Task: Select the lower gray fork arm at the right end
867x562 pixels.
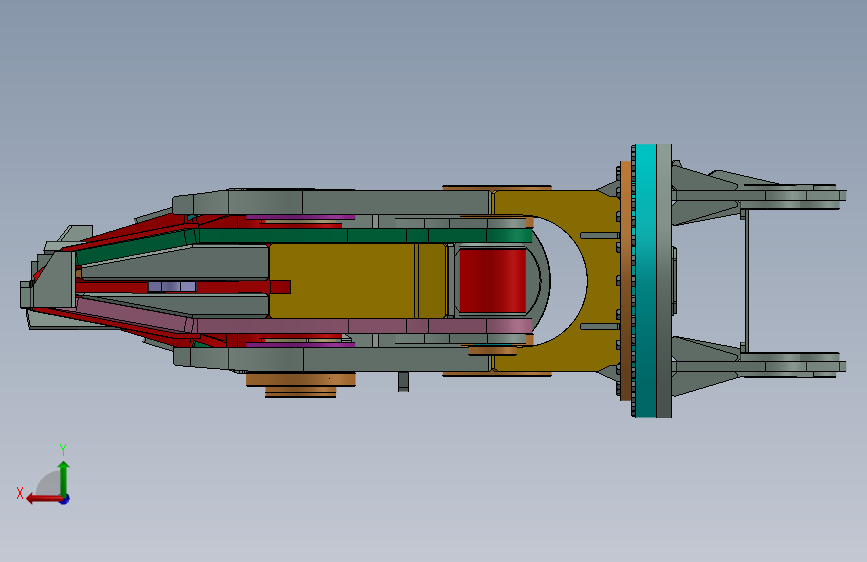Action: coord(759,366)
